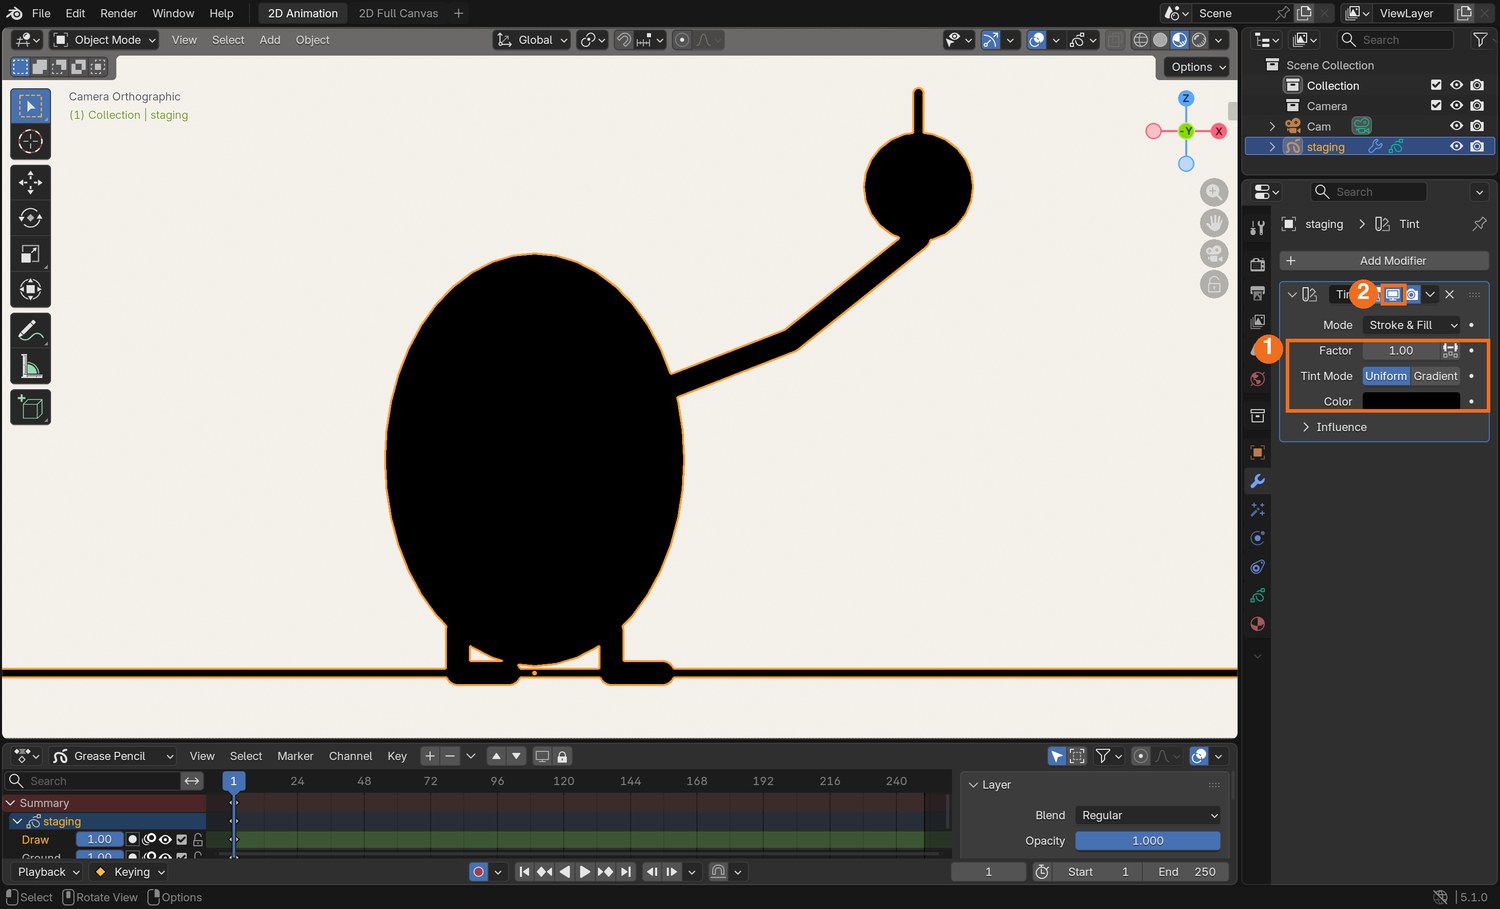The image size is (1500, 909).
Task: Select the Add Cube tool
Action: tap(31, 408)
